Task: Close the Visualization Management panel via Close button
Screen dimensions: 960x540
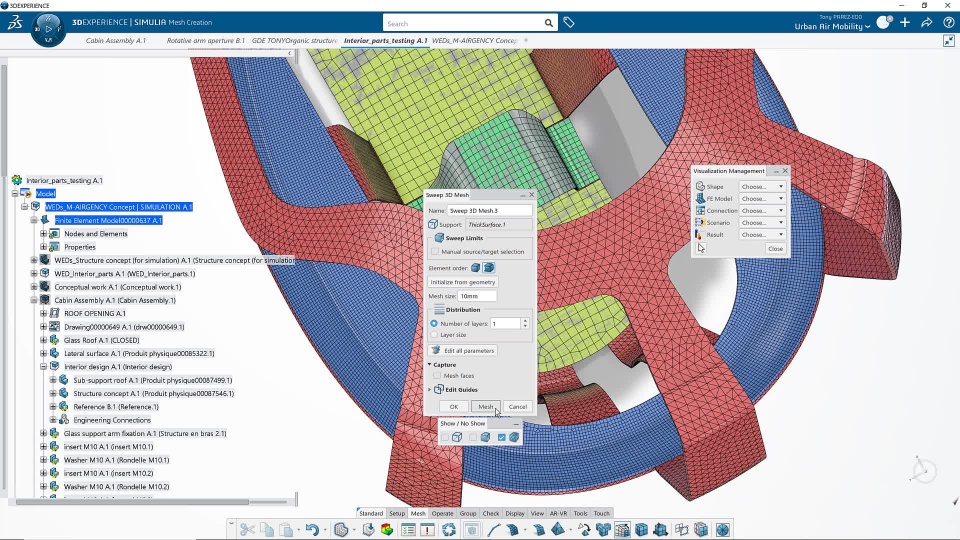Action: click(x=776, y=249)
